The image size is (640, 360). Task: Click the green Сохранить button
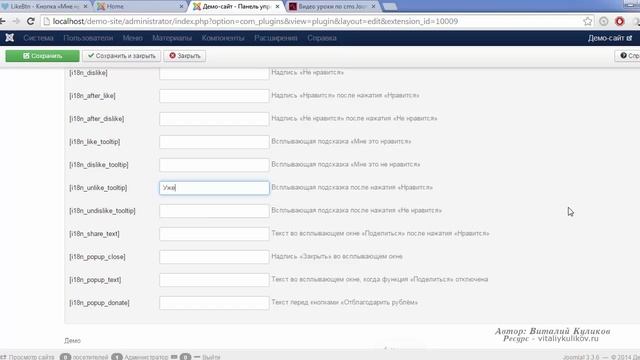42,56
